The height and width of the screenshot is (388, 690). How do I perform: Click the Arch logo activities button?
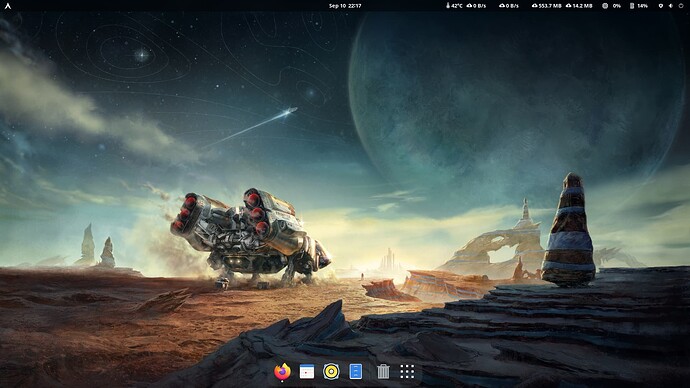coord(7,6)
